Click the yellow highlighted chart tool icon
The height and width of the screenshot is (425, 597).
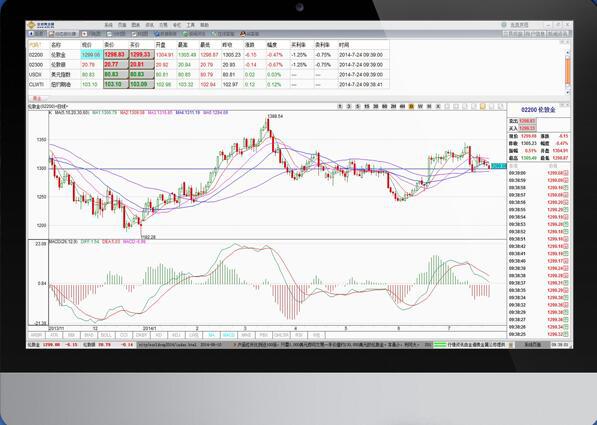(482, 107)
